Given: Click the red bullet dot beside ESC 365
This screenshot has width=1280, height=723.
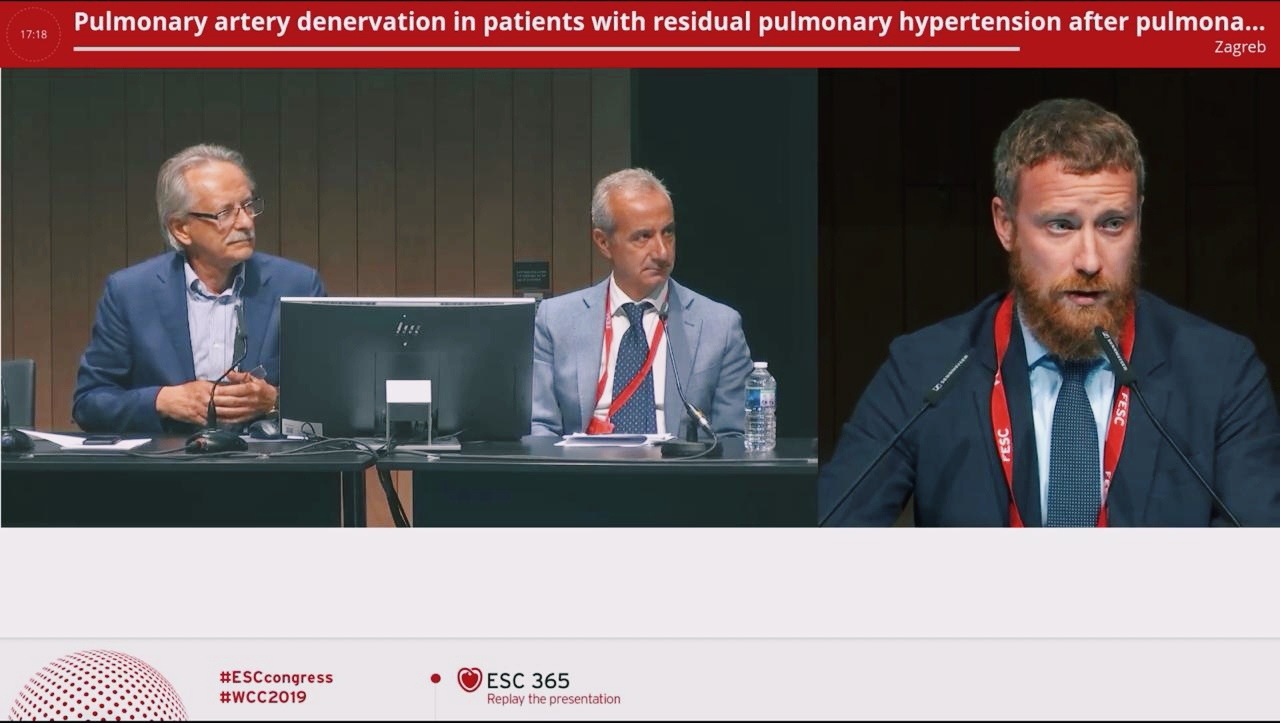Looking at the screenshot, I should point(435,678).
